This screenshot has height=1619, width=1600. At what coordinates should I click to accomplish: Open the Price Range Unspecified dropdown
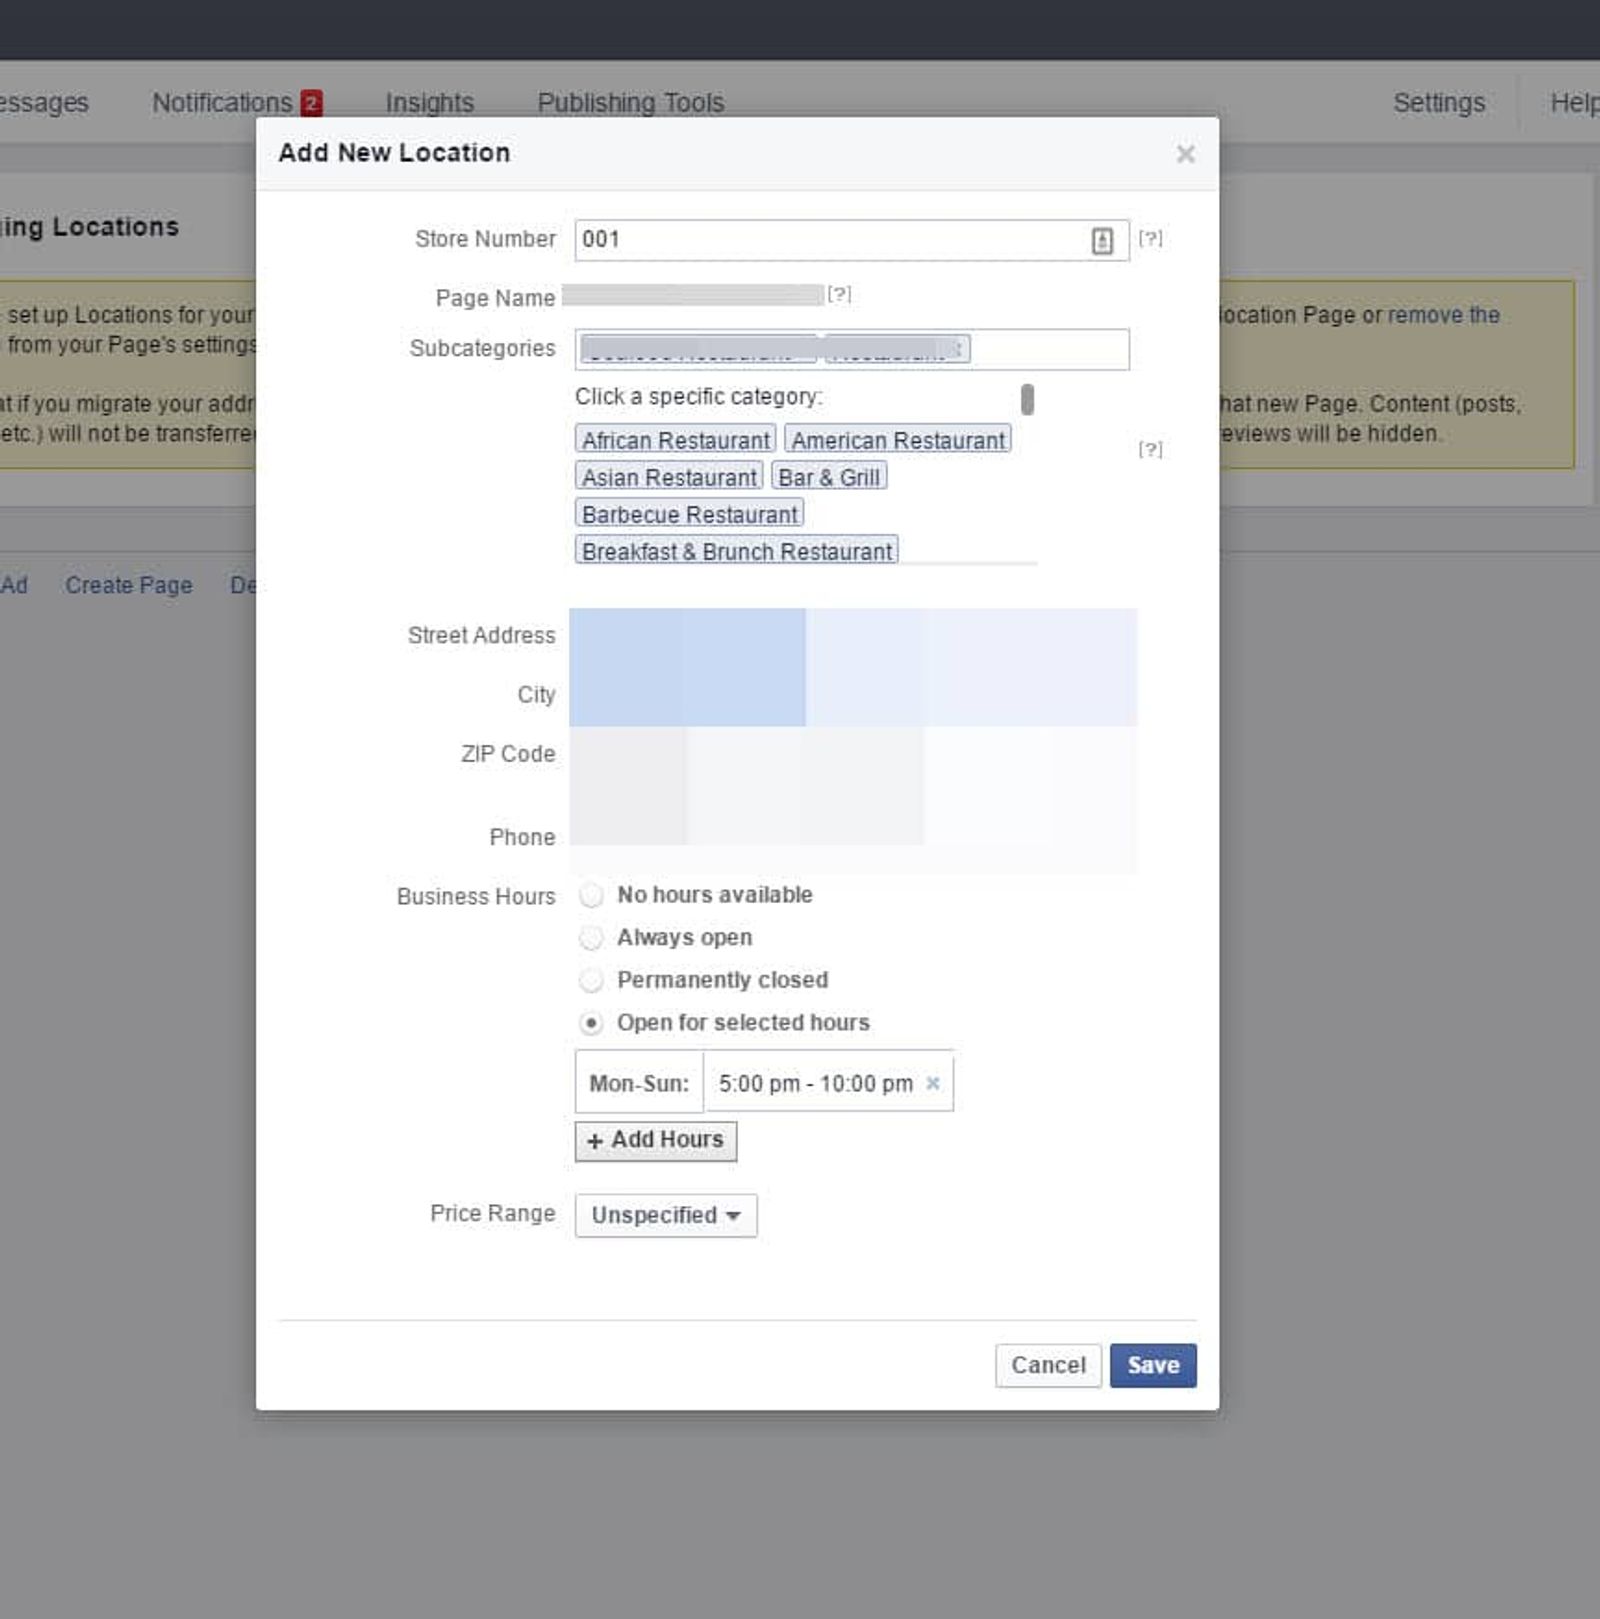click(x=666, y=1215)
